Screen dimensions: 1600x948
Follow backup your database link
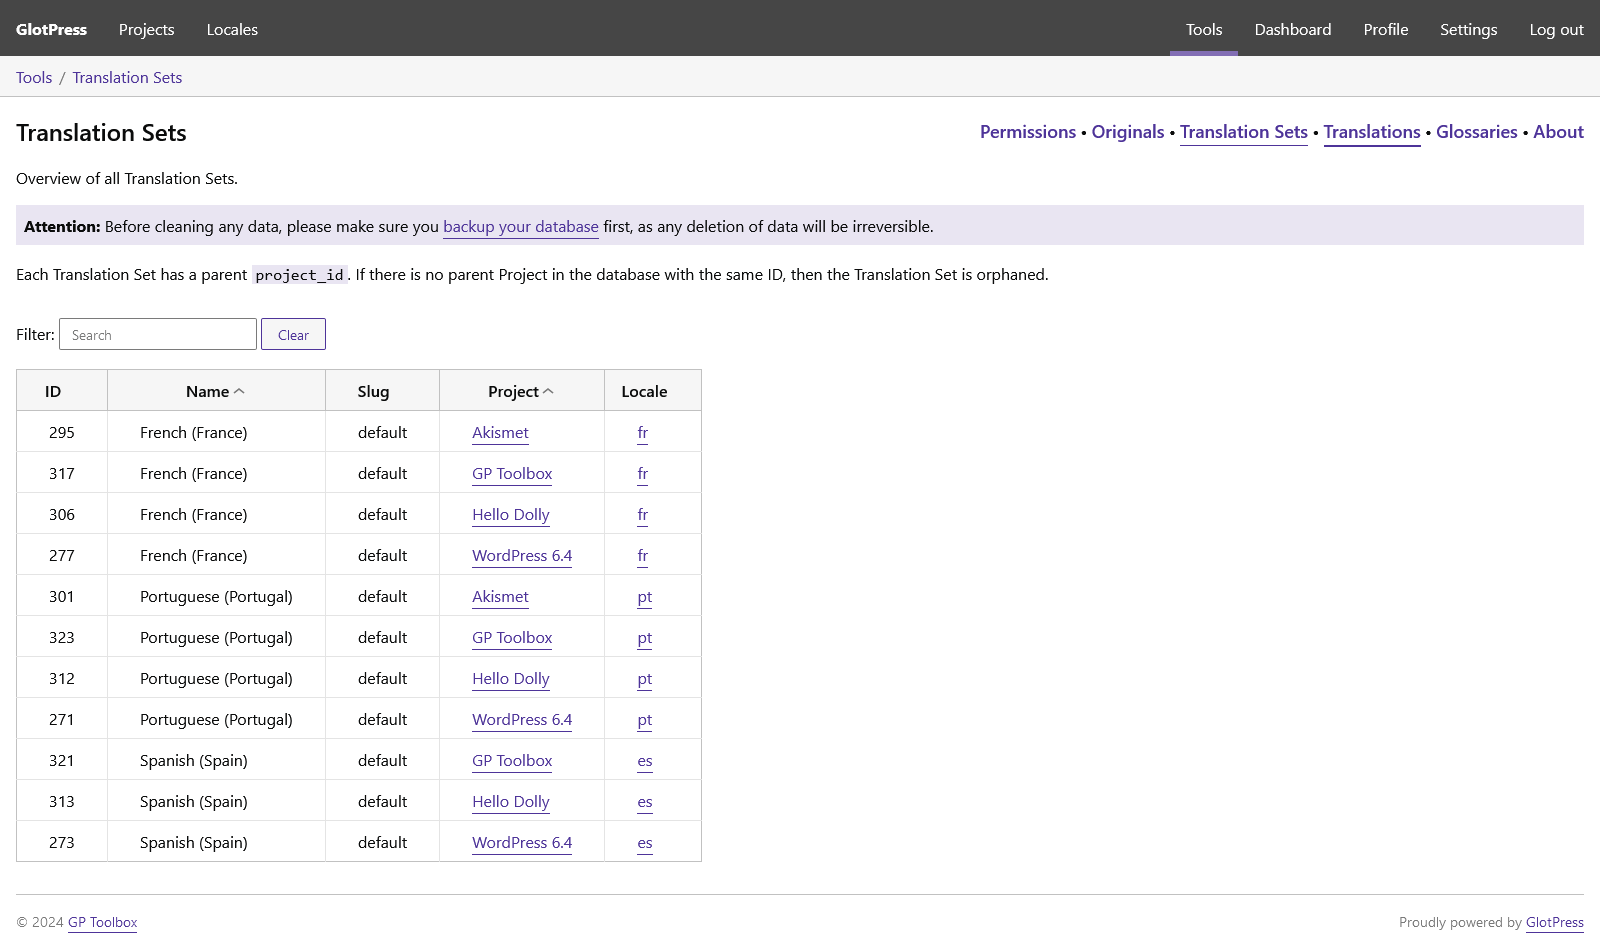[x=521, y=226]
